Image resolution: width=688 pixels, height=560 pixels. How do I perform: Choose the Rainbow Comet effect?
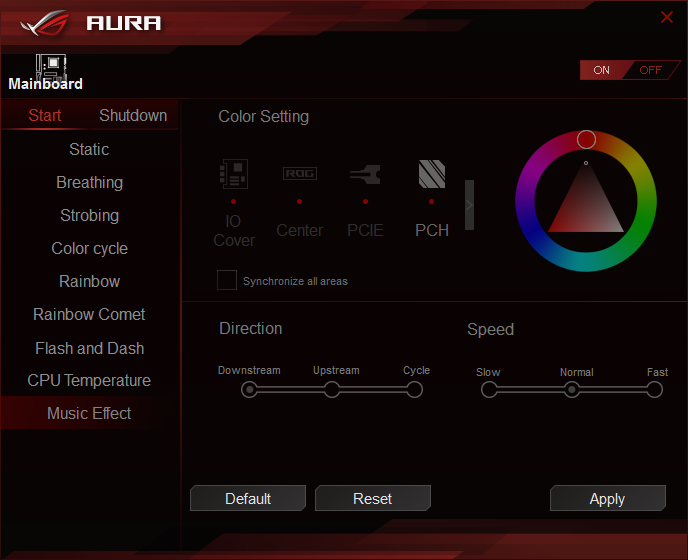[x=89, y=314]
